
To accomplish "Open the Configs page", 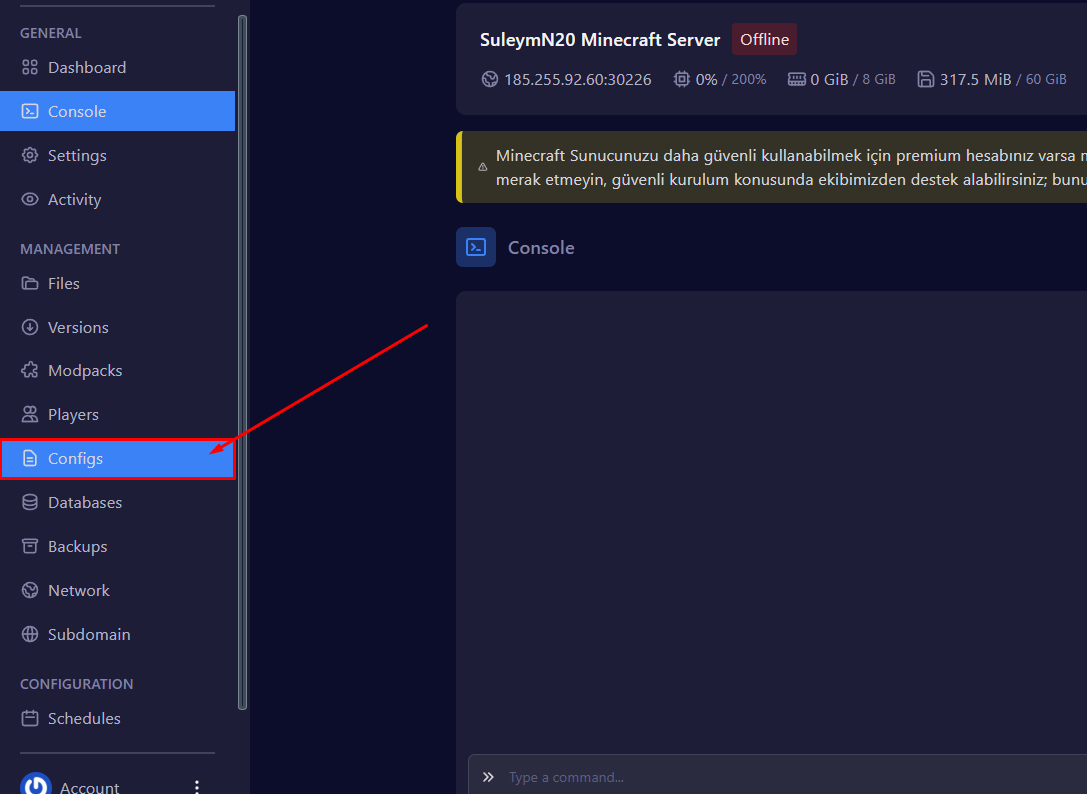I will click(117, 458).
